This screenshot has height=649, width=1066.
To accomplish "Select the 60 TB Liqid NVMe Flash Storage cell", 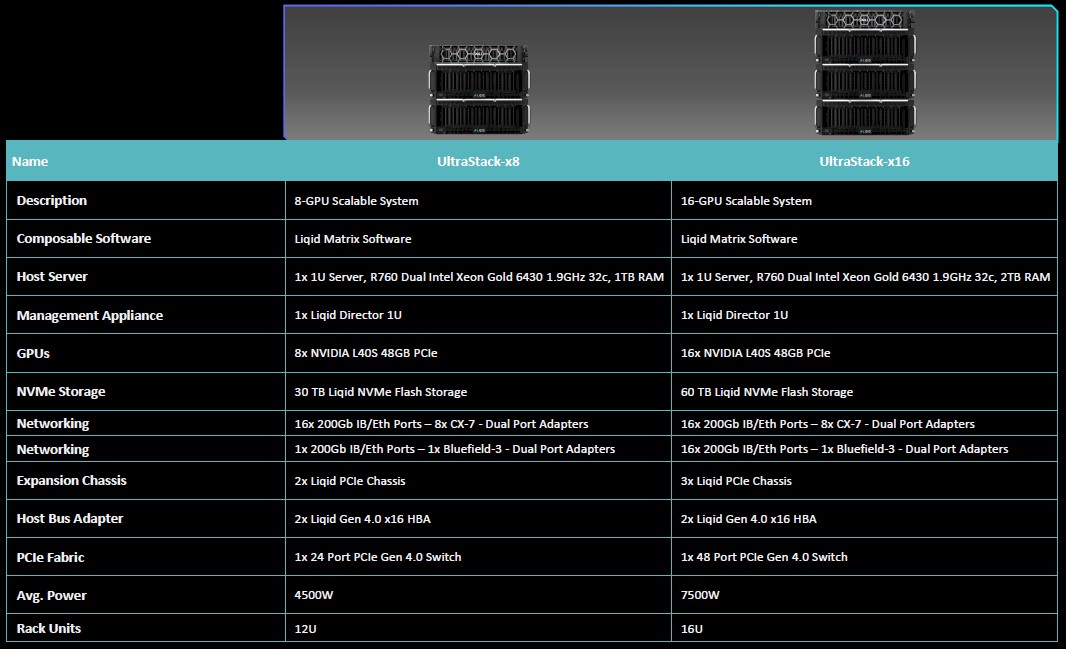I will pos(767,392).
